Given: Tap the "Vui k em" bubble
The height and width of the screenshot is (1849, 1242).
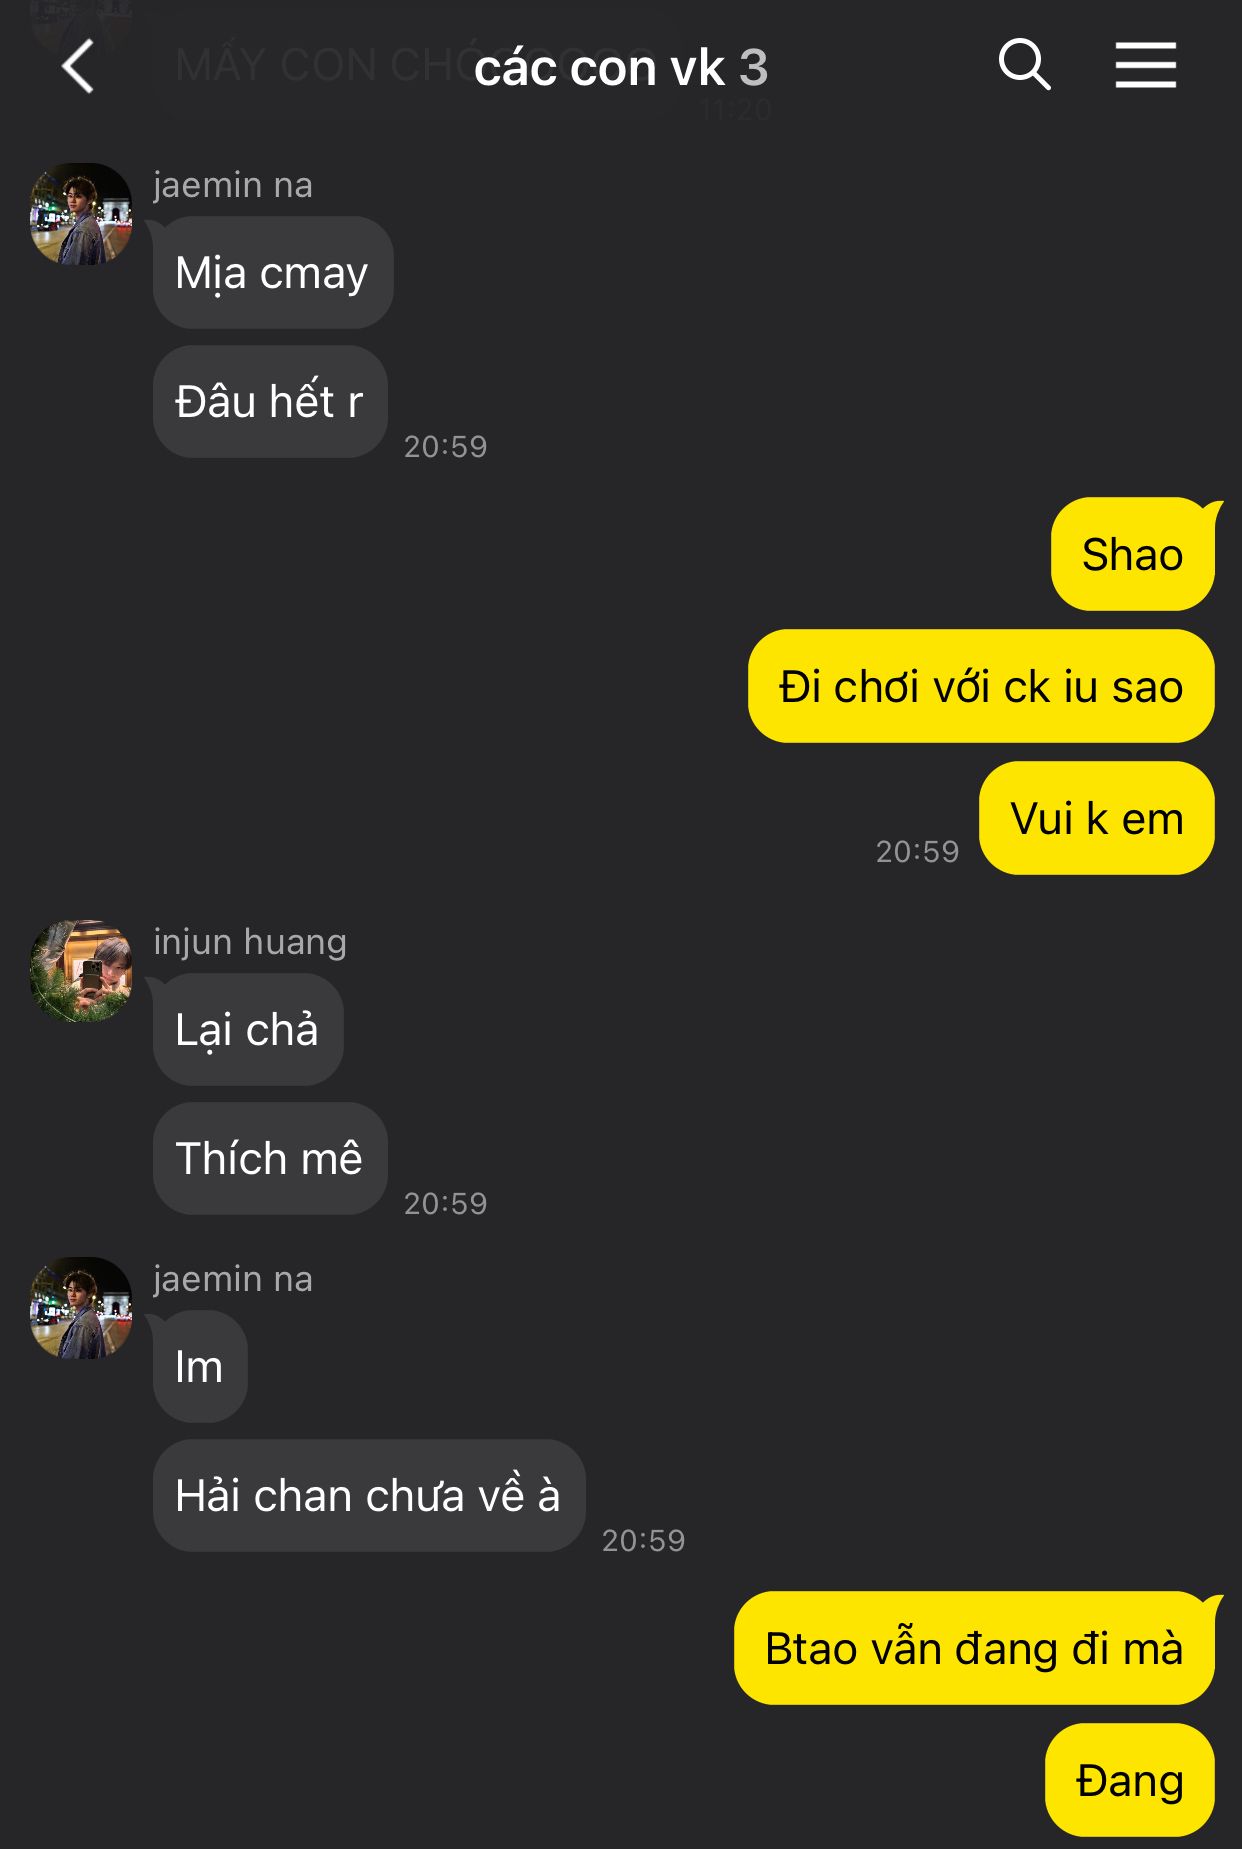Looking at the screenshot, I should point(1097,819).
